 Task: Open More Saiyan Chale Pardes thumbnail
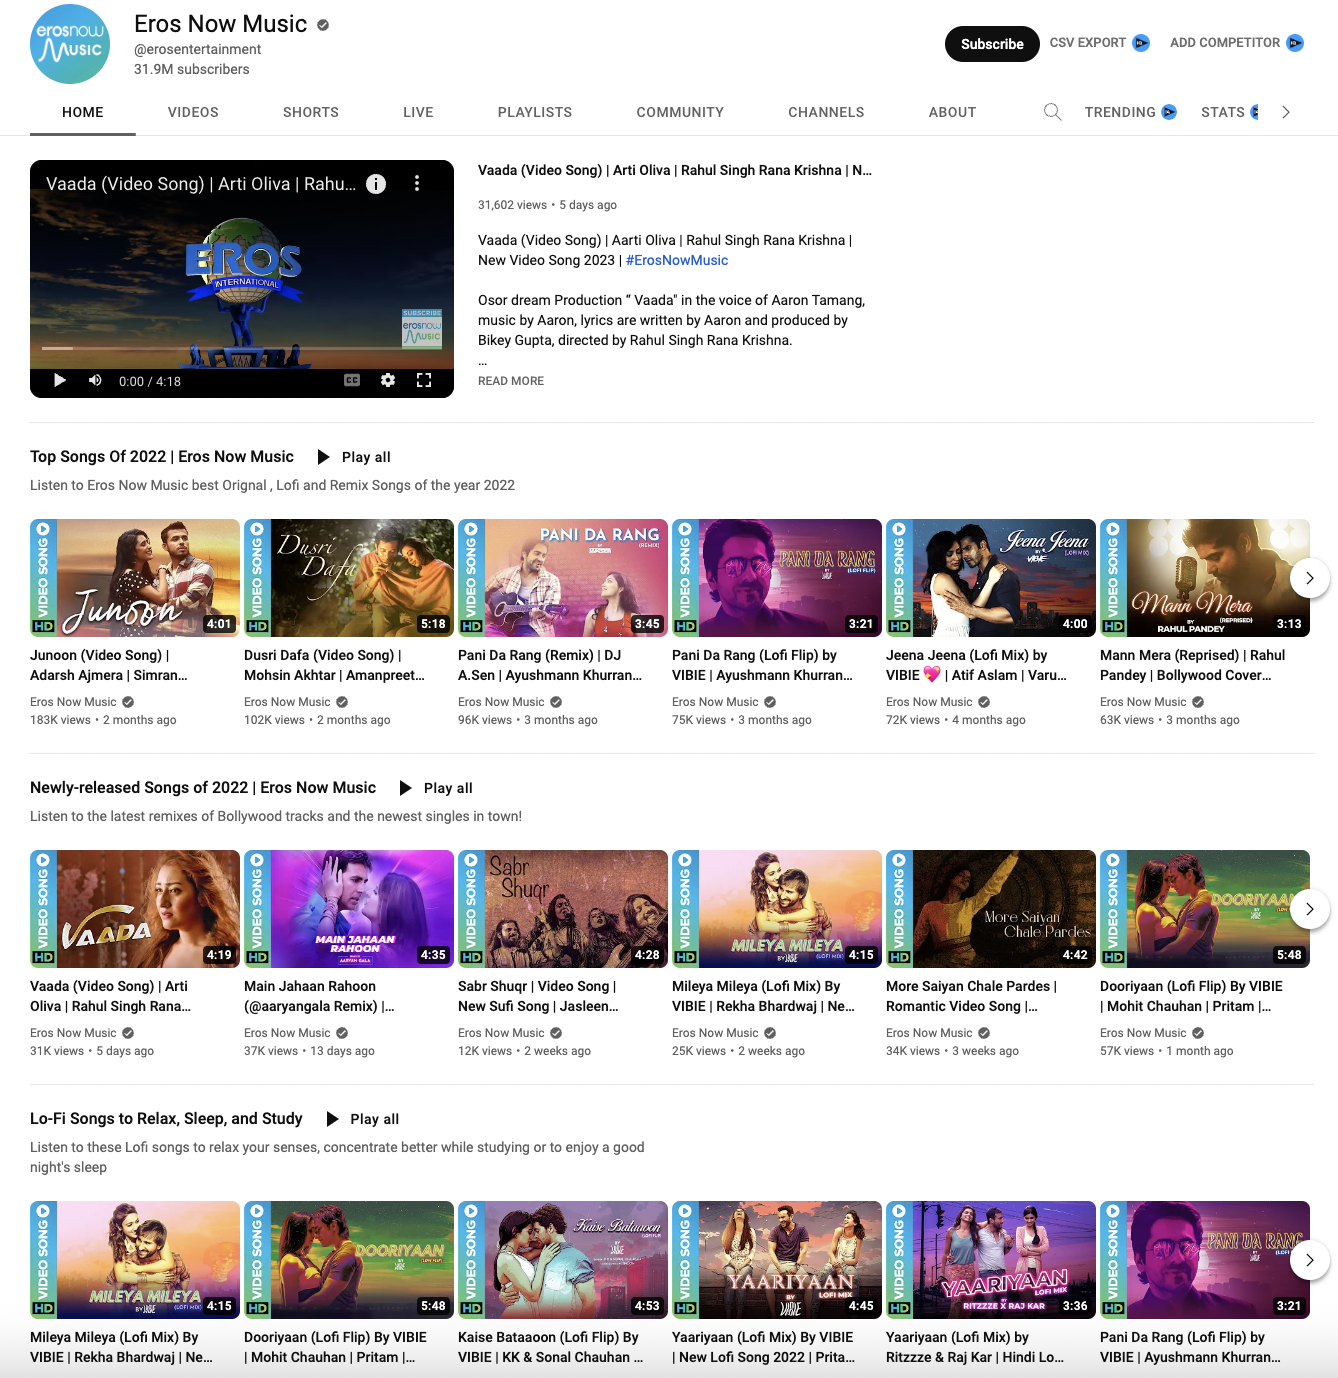(991, 909)
